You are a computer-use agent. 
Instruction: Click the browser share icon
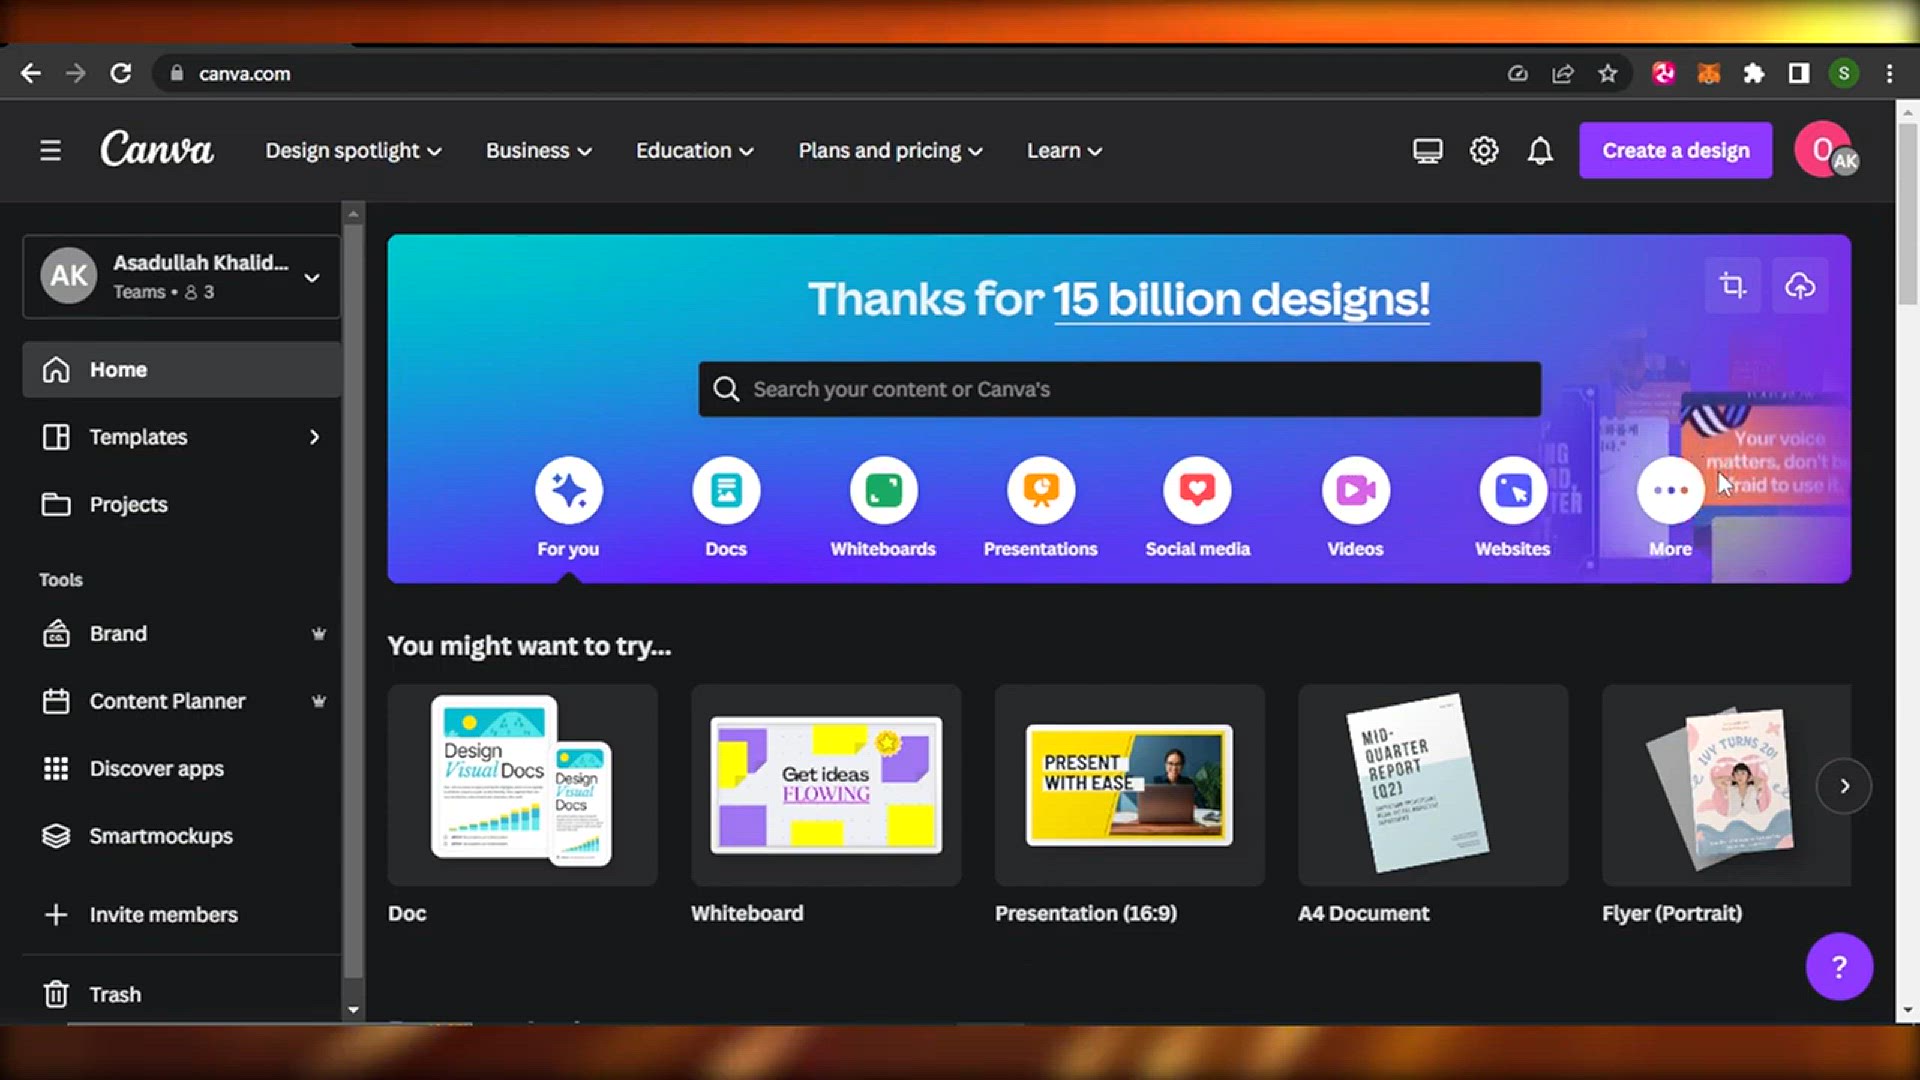(1562, 73)
